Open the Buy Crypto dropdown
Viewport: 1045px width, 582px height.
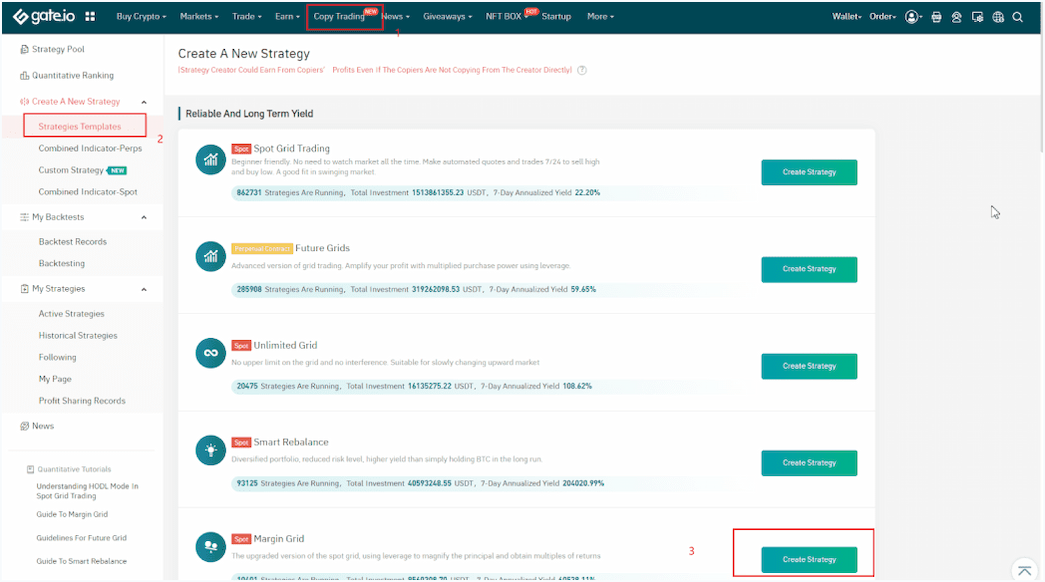141,17
